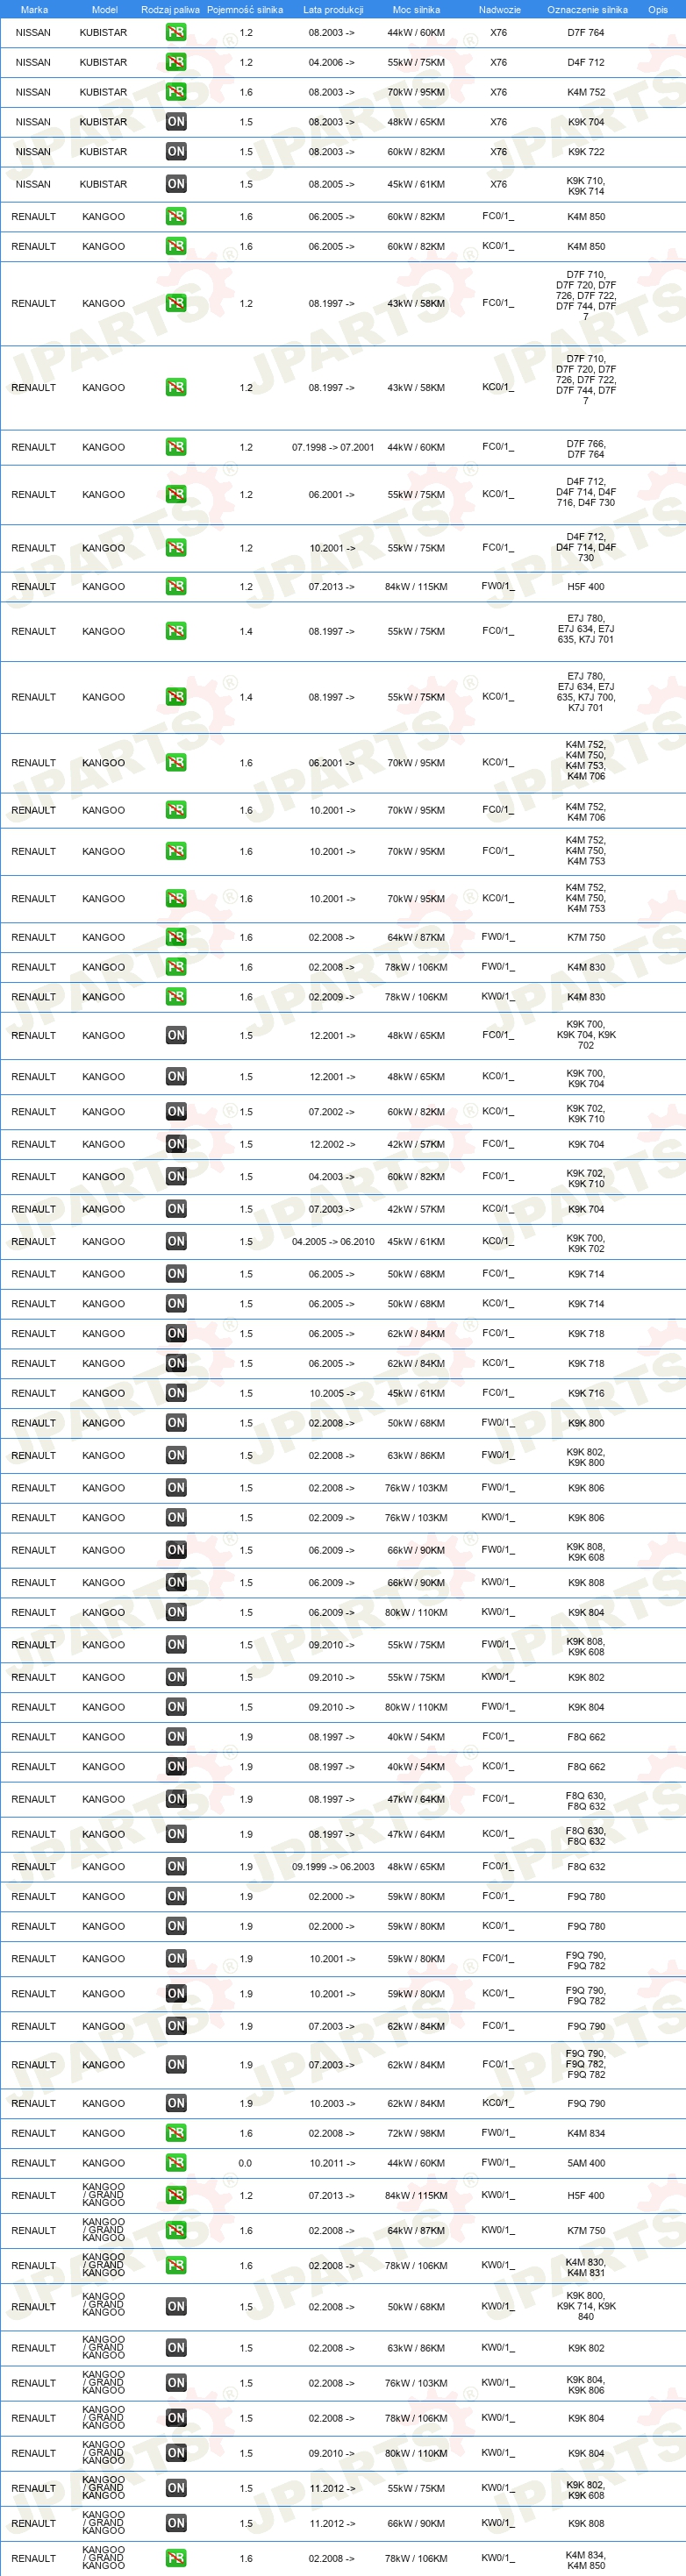
Task: Click ON icon in Kangoo K9K 800 50kW row
Action: coord(176,1423)
